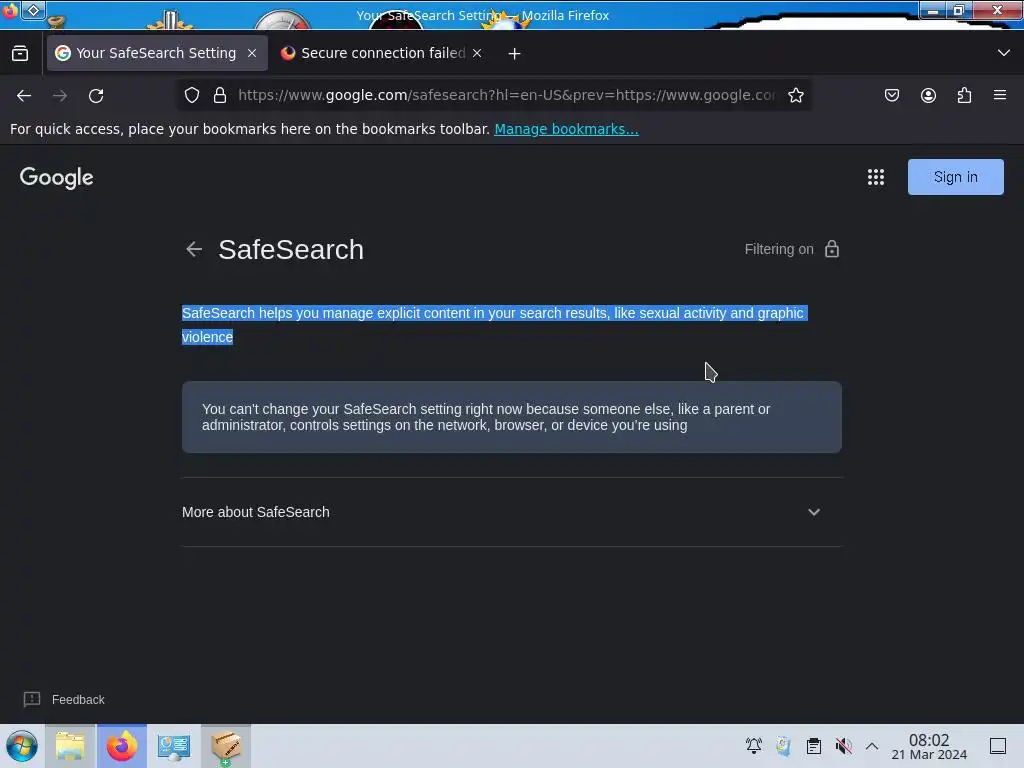Click the Filtering on status text
The width and height of the screenshot is (1024, 768).
point(779,249)
